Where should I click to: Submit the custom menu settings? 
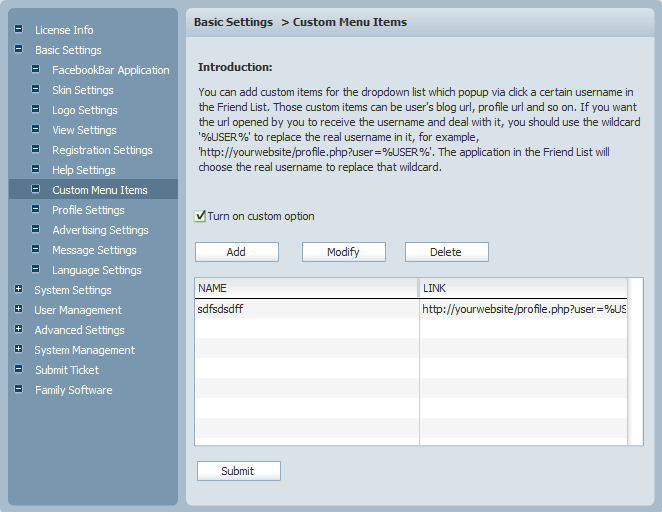[x=238, y=471]
